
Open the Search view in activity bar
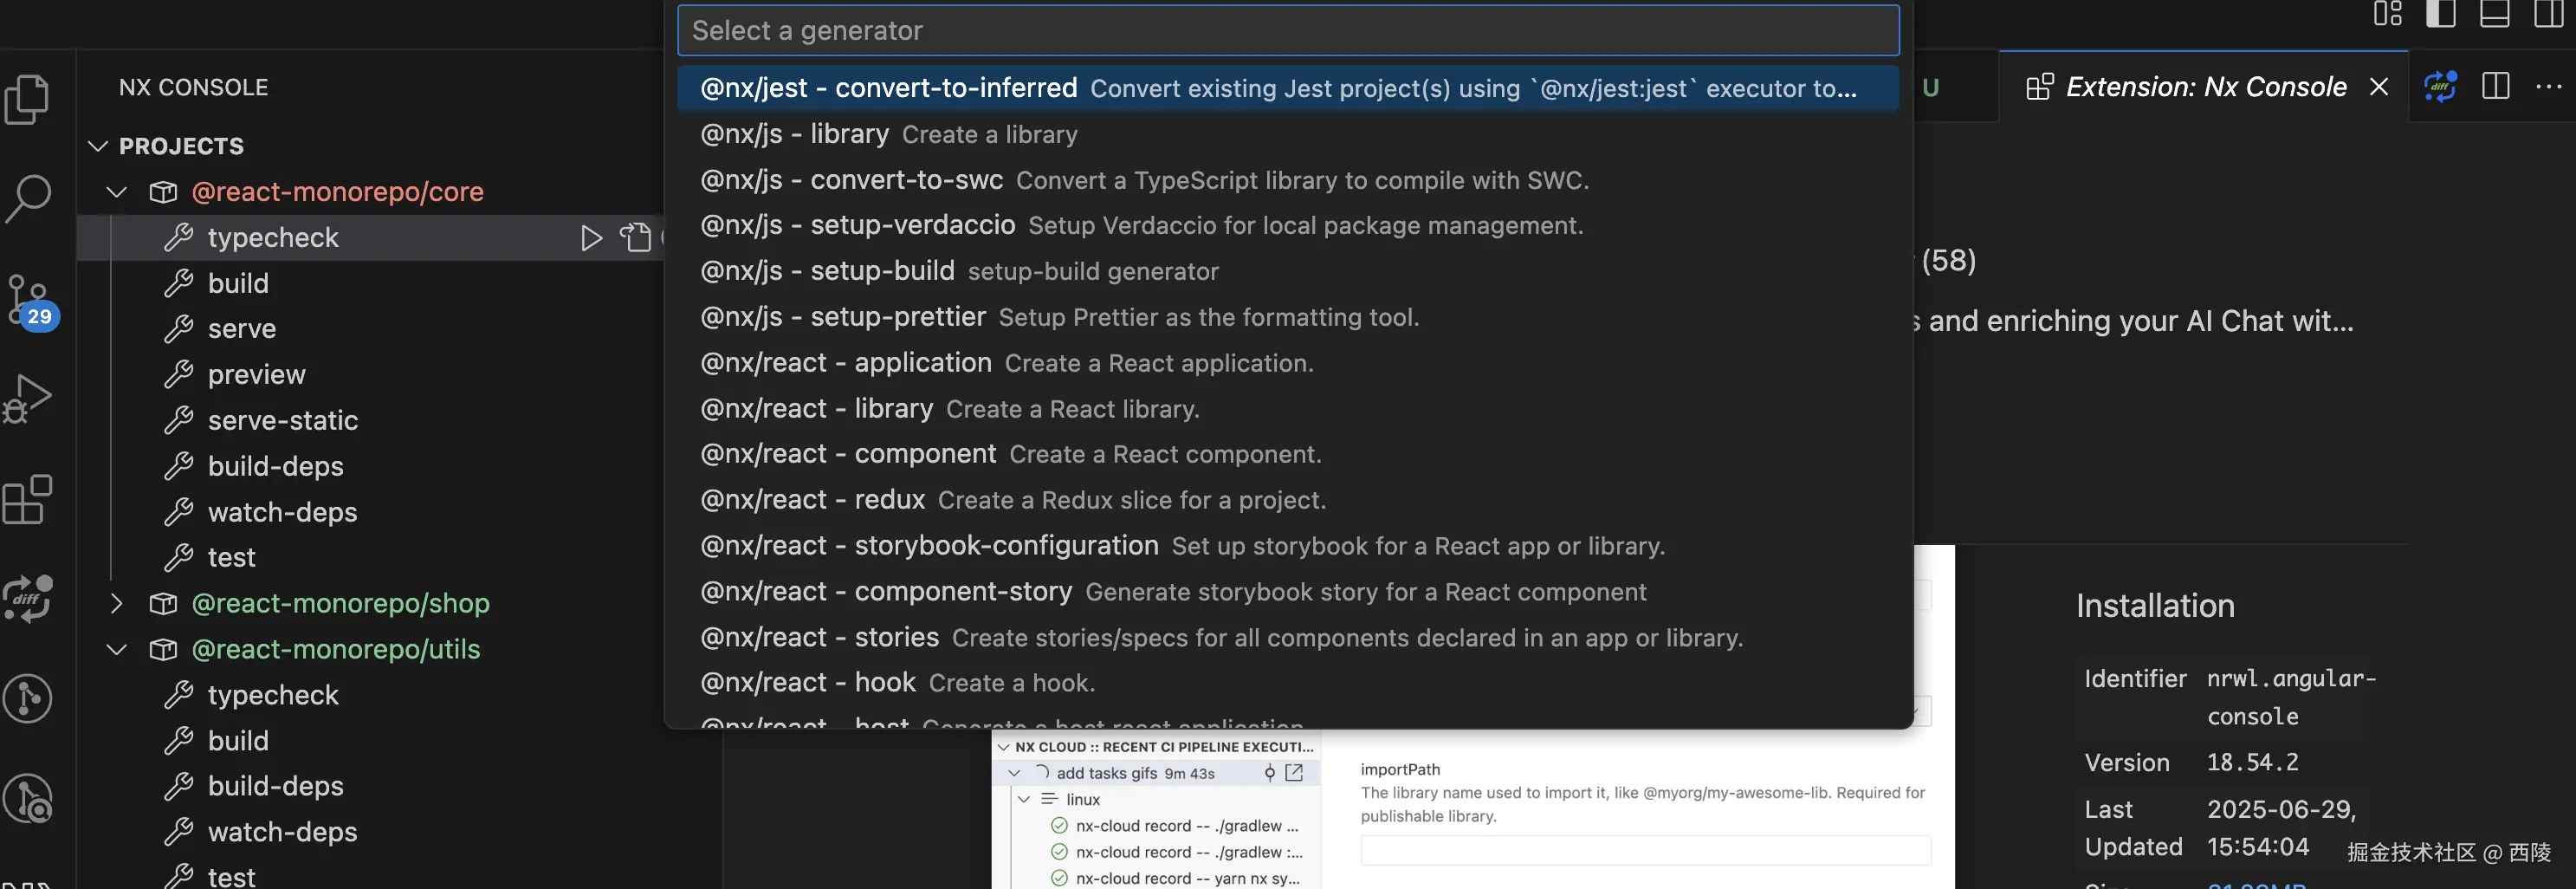[28, 198]
